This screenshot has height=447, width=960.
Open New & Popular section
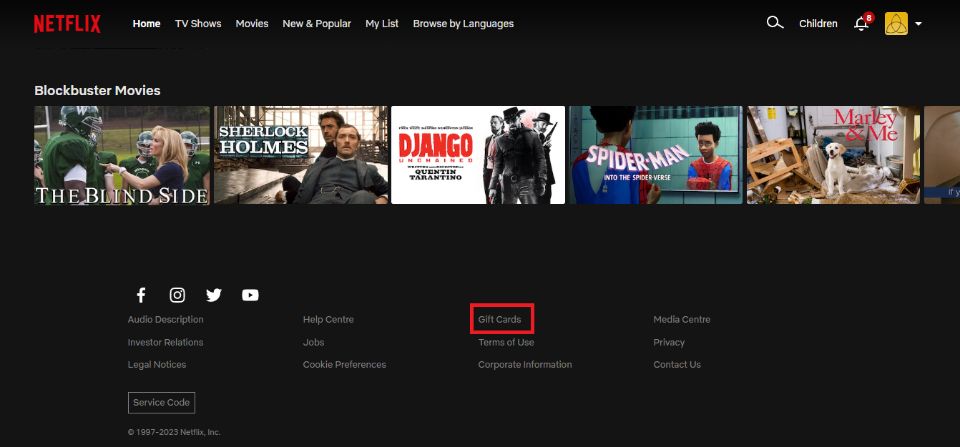click(x=317, y=23)
